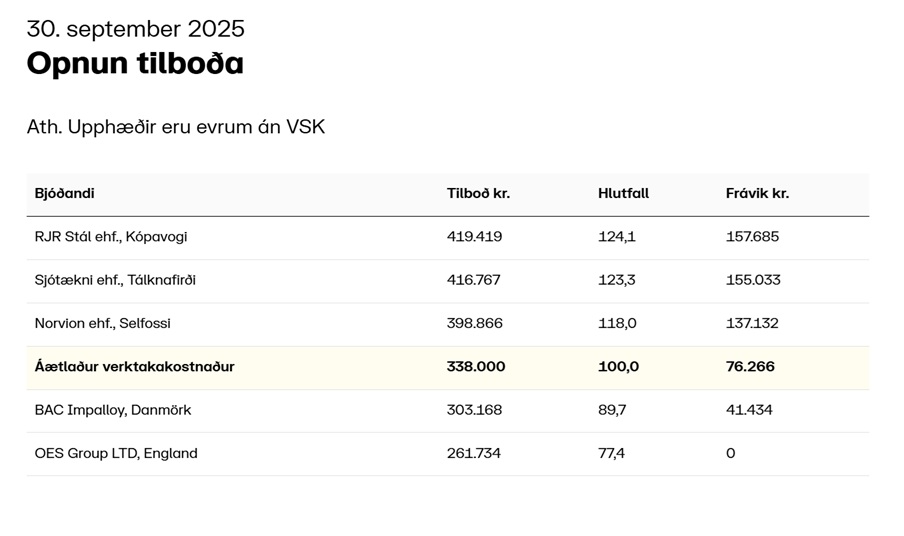The image size is (904, 536).
Task: Click the deviation value 41.434
Action: [749, 410]
